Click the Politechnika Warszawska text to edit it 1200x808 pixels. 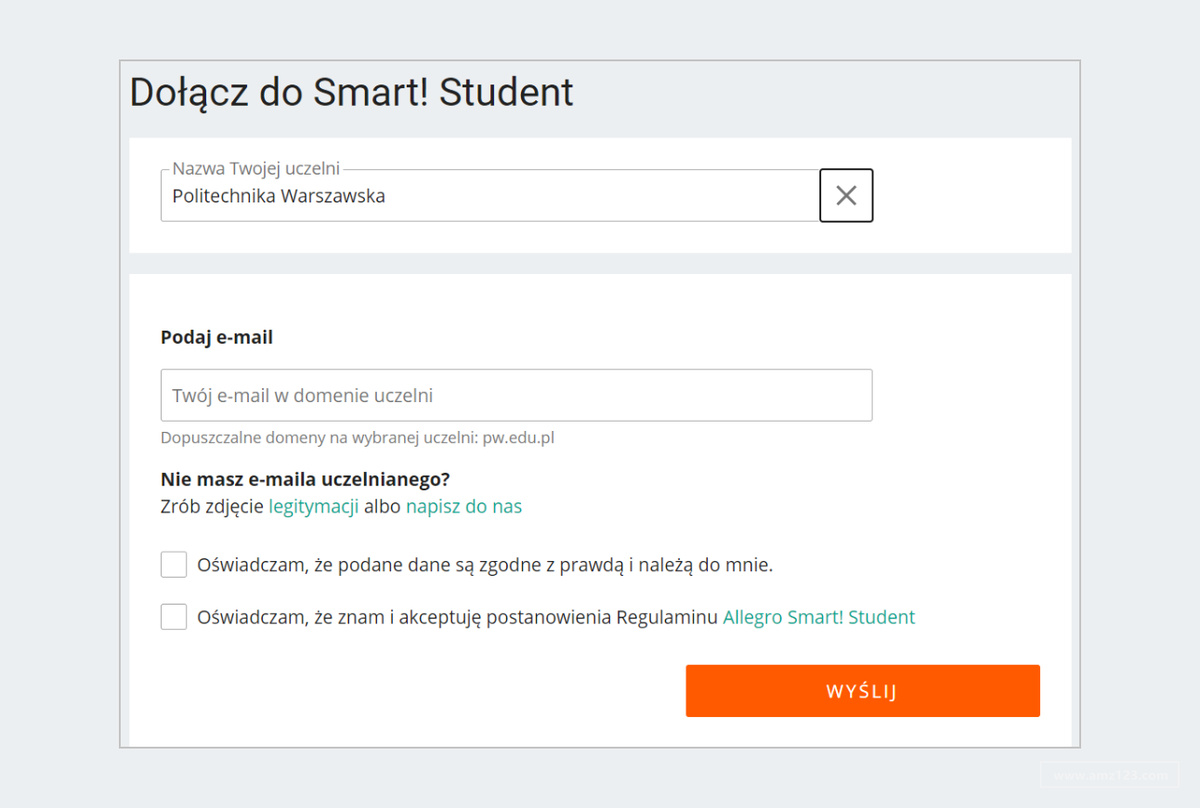point(280,196)
